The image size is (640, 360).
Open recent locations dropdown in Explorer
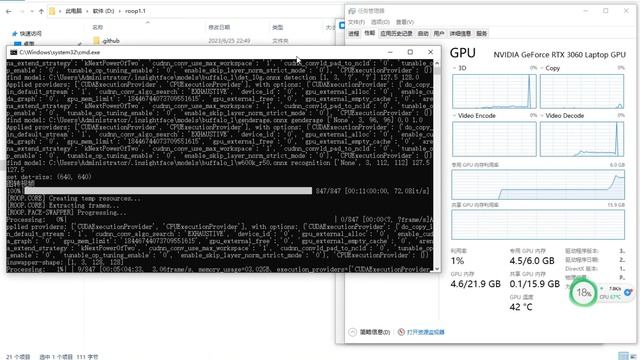coord(32,11)
